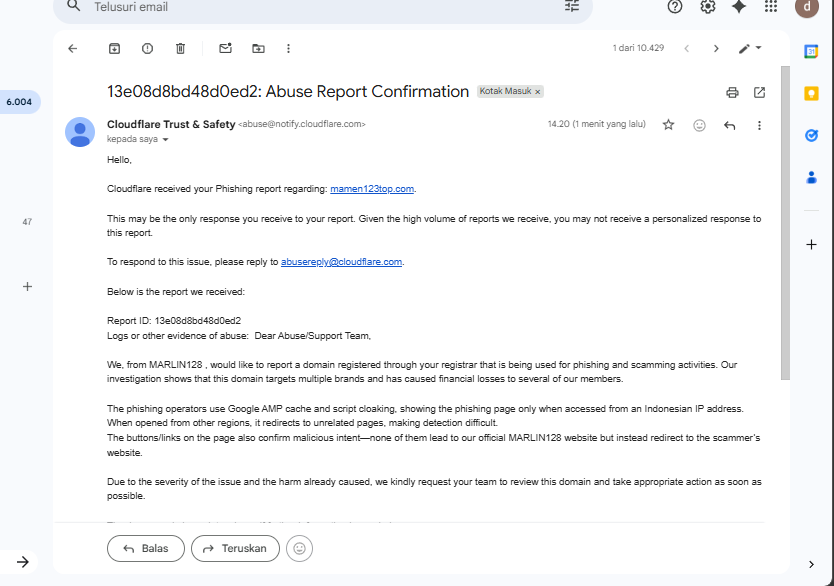
Task: Expand recipient details next to kepada saya
Action: pyautogui.click(x=166, y=140)
